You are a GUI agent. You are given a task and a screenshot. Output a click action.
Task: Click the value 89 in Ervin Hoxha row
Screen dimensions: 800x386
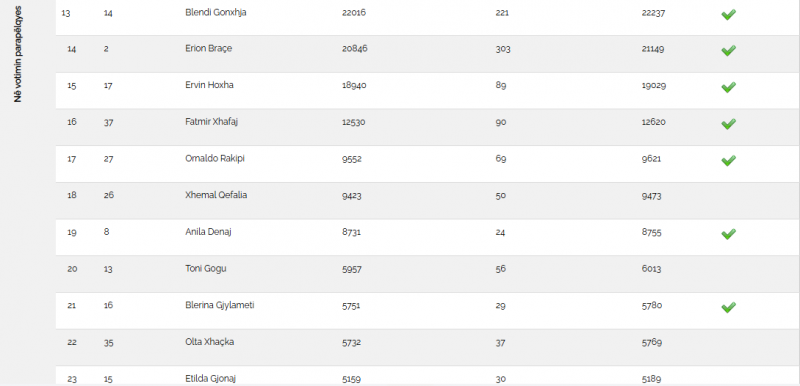coord(501,86)
